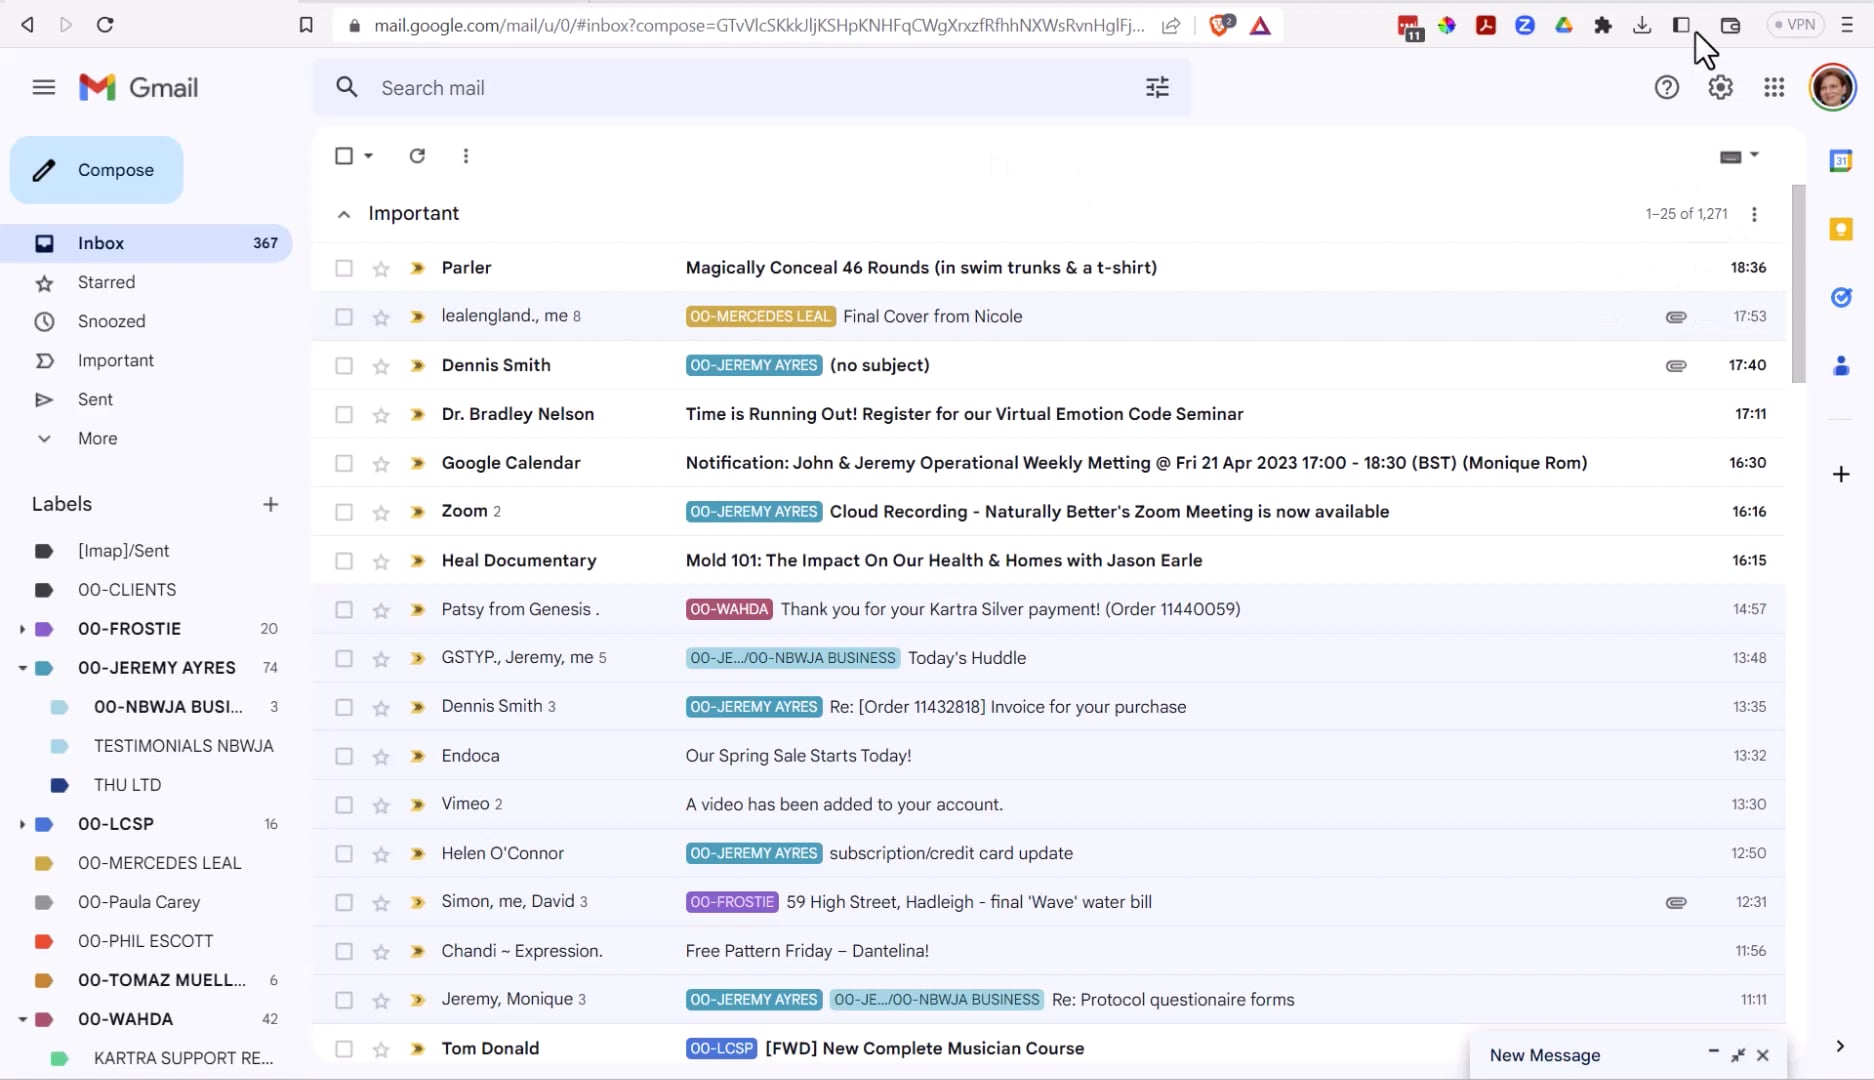1874x1080 pixels.
Task: Create a new label
Action: 270,504
